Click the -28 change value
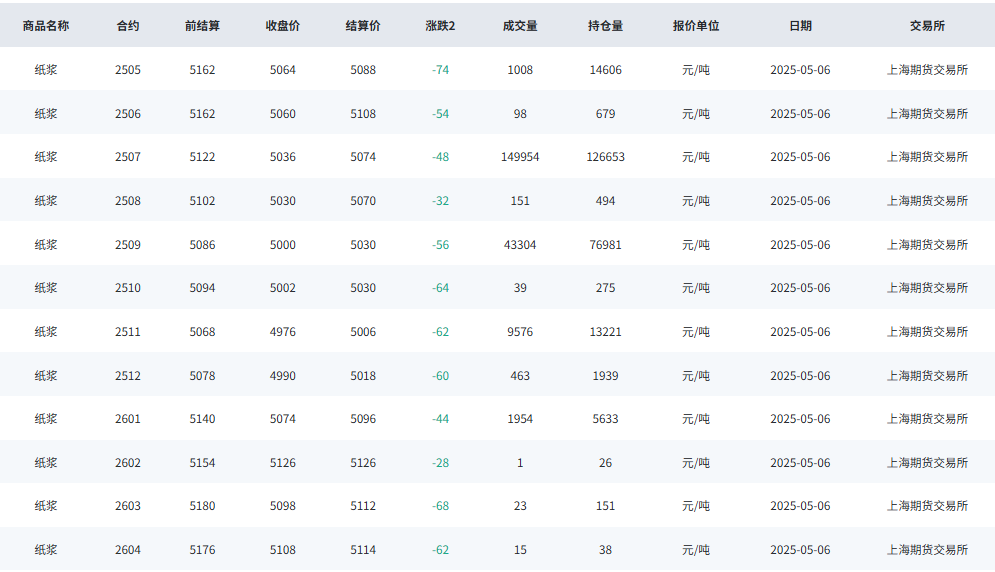This screenshot has width=995, height=572. [440, 463]
